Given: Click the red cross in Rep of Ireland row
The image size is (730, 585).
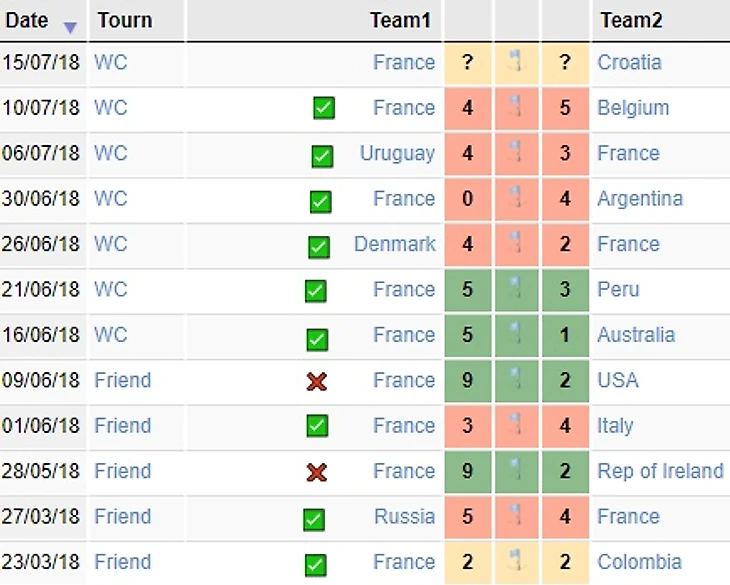Looking at the screenshot, I should [317, 472].
